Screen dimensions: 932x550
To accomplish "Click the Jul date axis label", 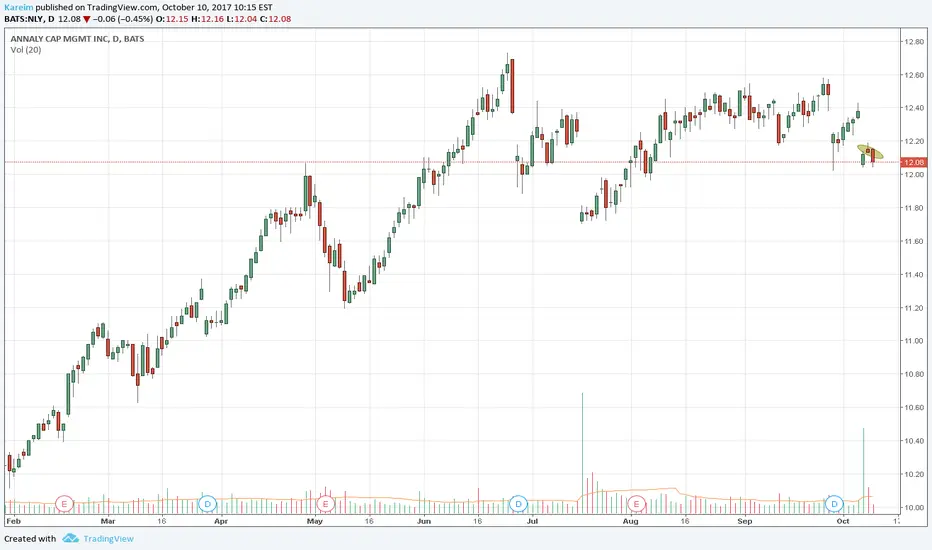I will pos(532,521).
